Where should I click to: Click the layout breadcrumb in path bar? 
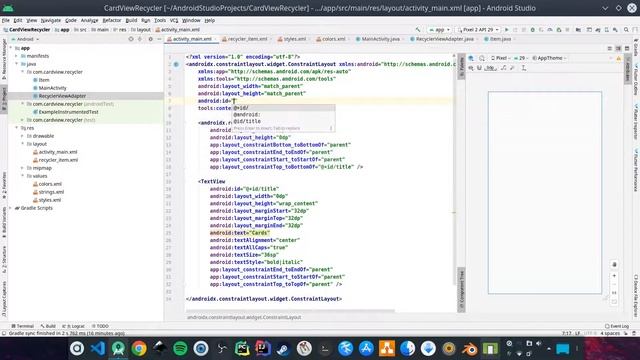click(x=141, y=30)
